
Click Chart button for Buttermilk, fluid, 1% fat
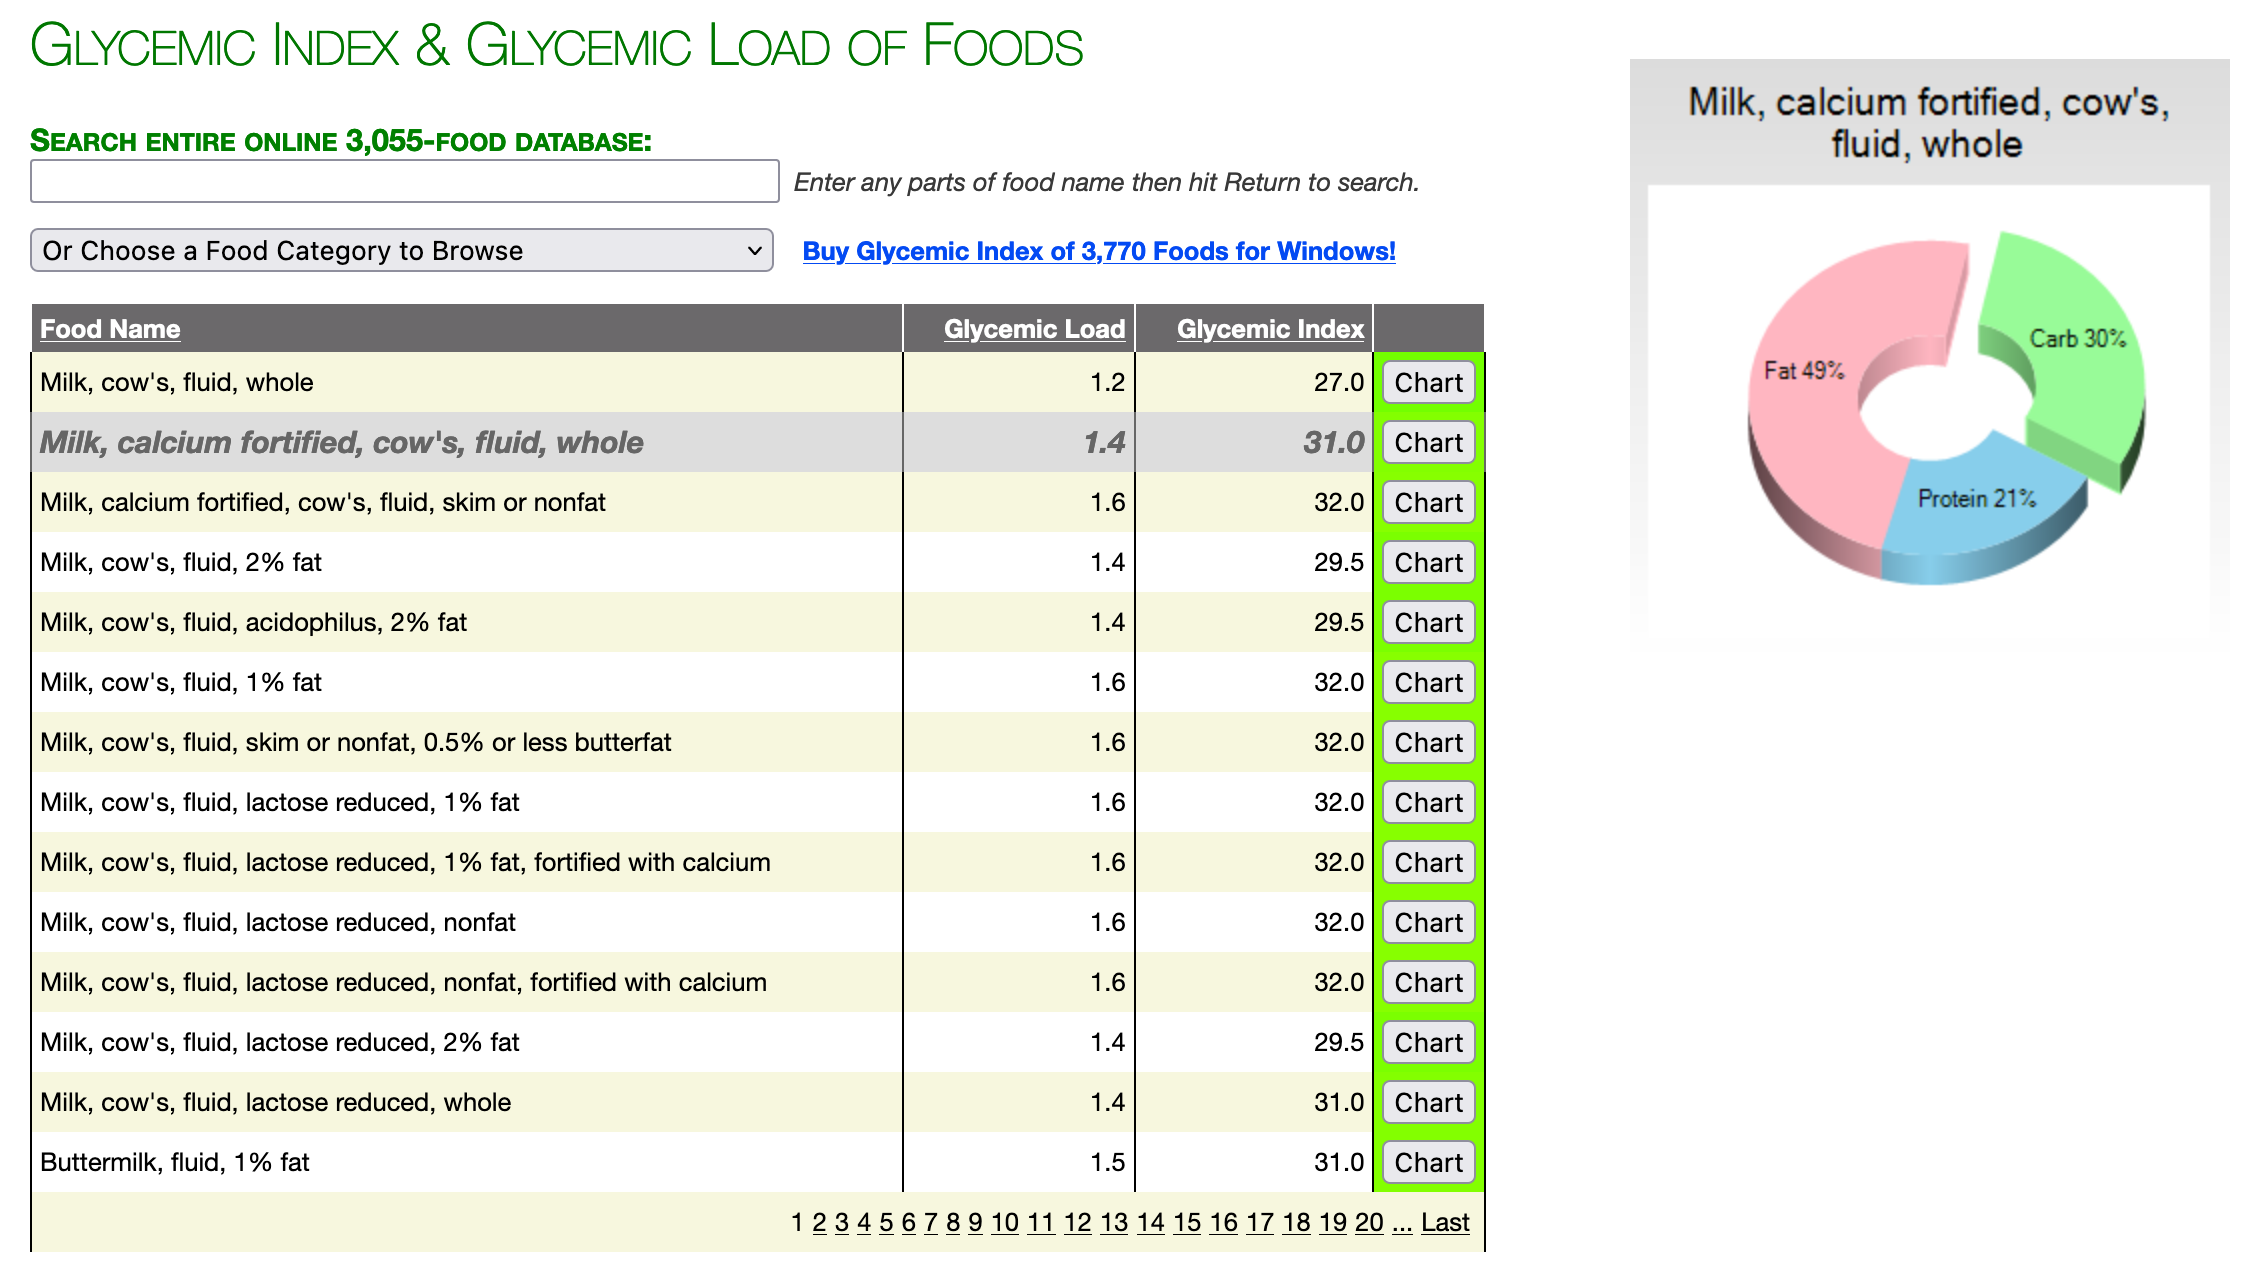[1428, 1162]
